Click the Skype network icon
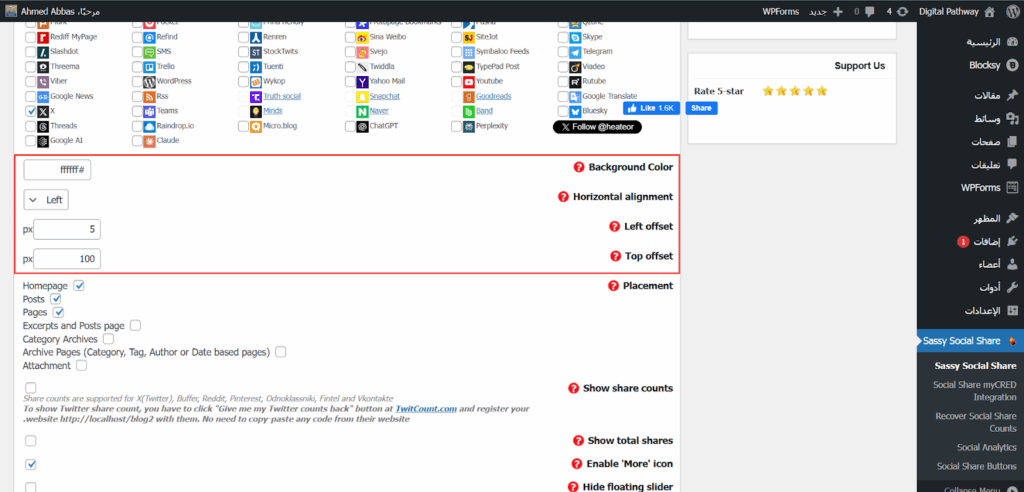Image resolution: width=1024 pixels, height=492 pixels. (x=575, y=37)
